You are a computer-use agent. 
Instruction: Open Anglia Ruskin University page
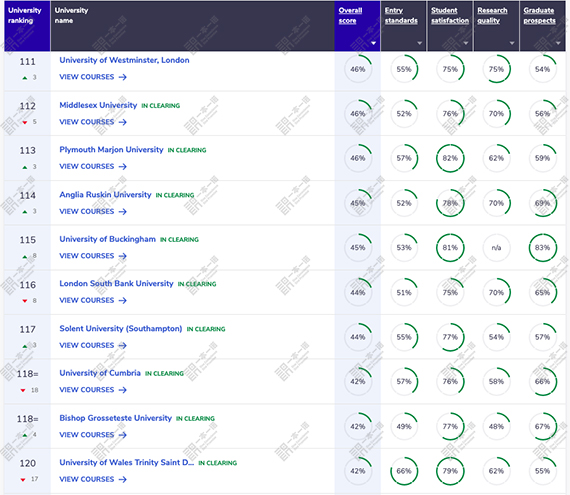pyautogui.click(x=105, y=195)
